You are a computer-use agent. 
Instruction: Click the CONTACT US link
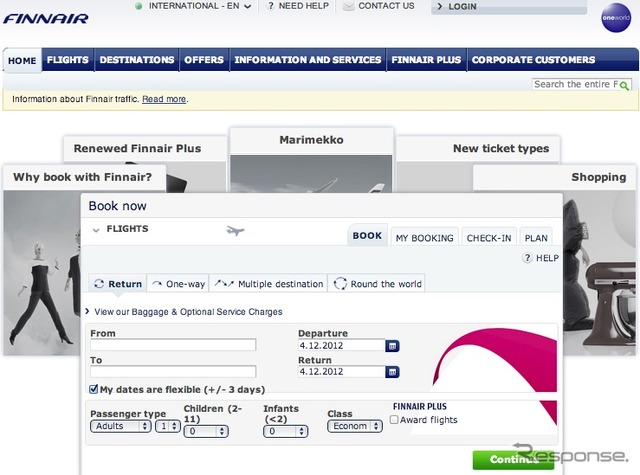[386, 6]
